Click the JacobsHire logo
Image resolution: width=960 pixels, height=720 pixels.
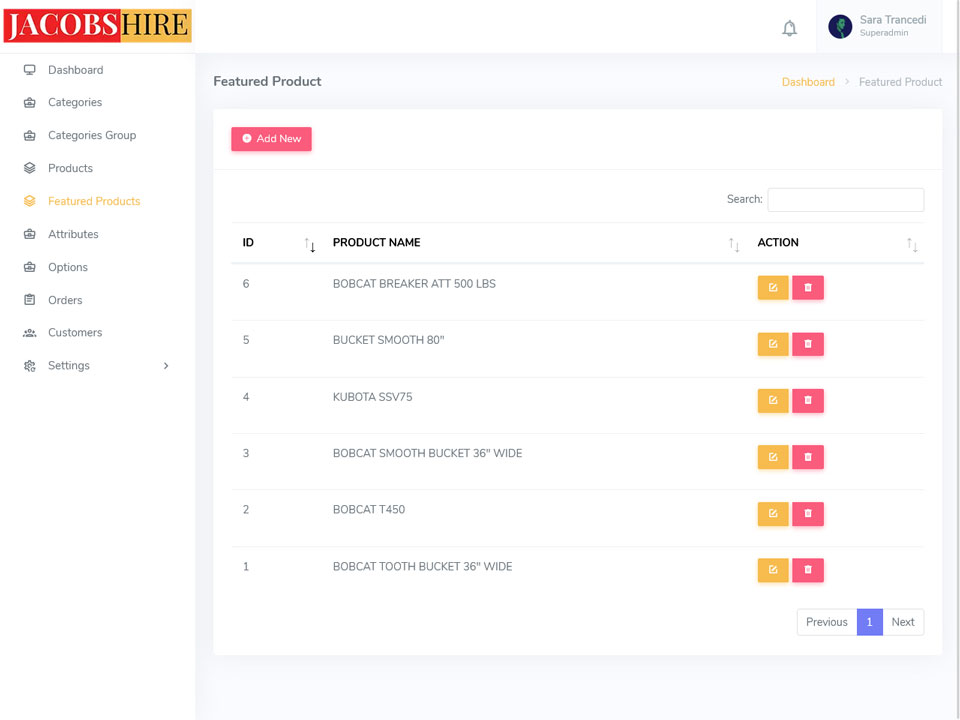(x=97, y=26)
